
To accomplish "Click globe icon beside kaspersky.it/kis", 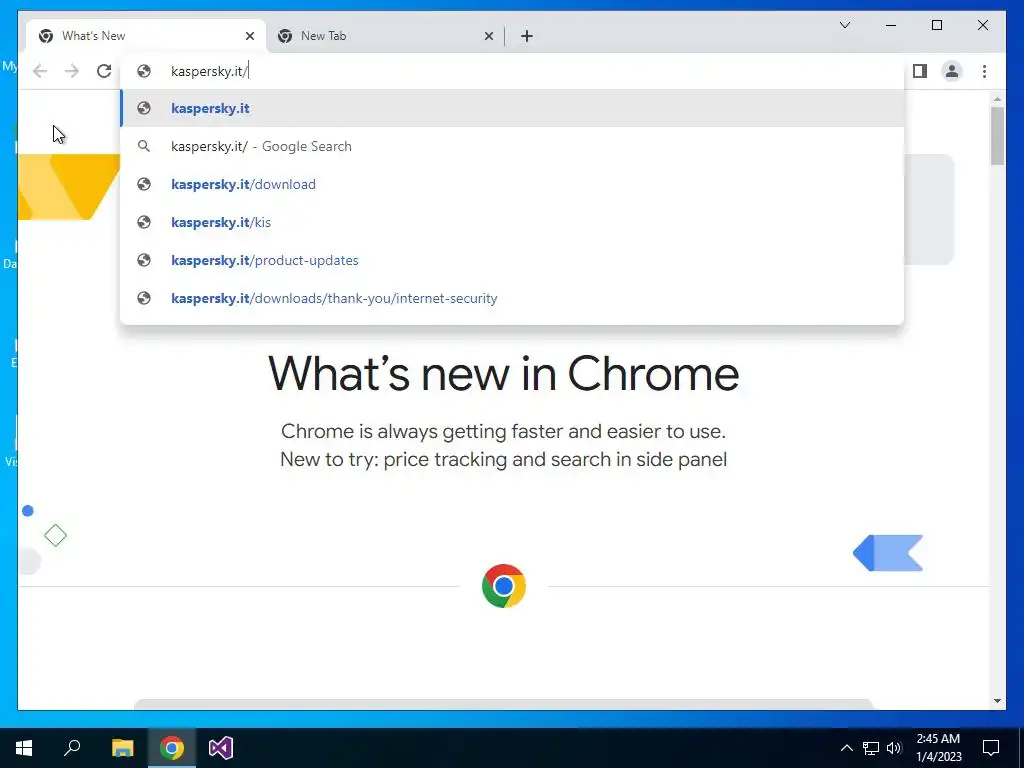I will pos(144,222).
